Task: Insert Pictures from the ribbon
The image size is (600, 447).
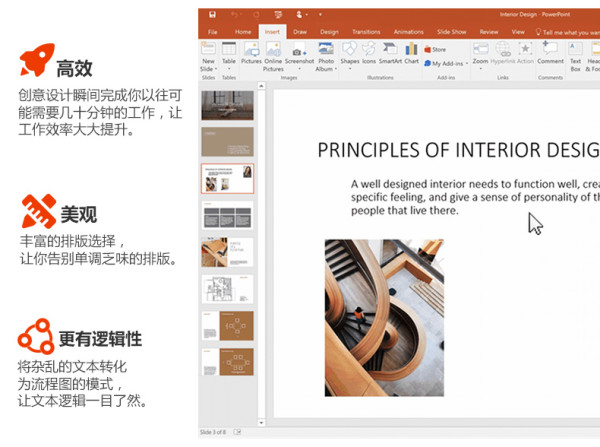Action: [x=251, y=52]
